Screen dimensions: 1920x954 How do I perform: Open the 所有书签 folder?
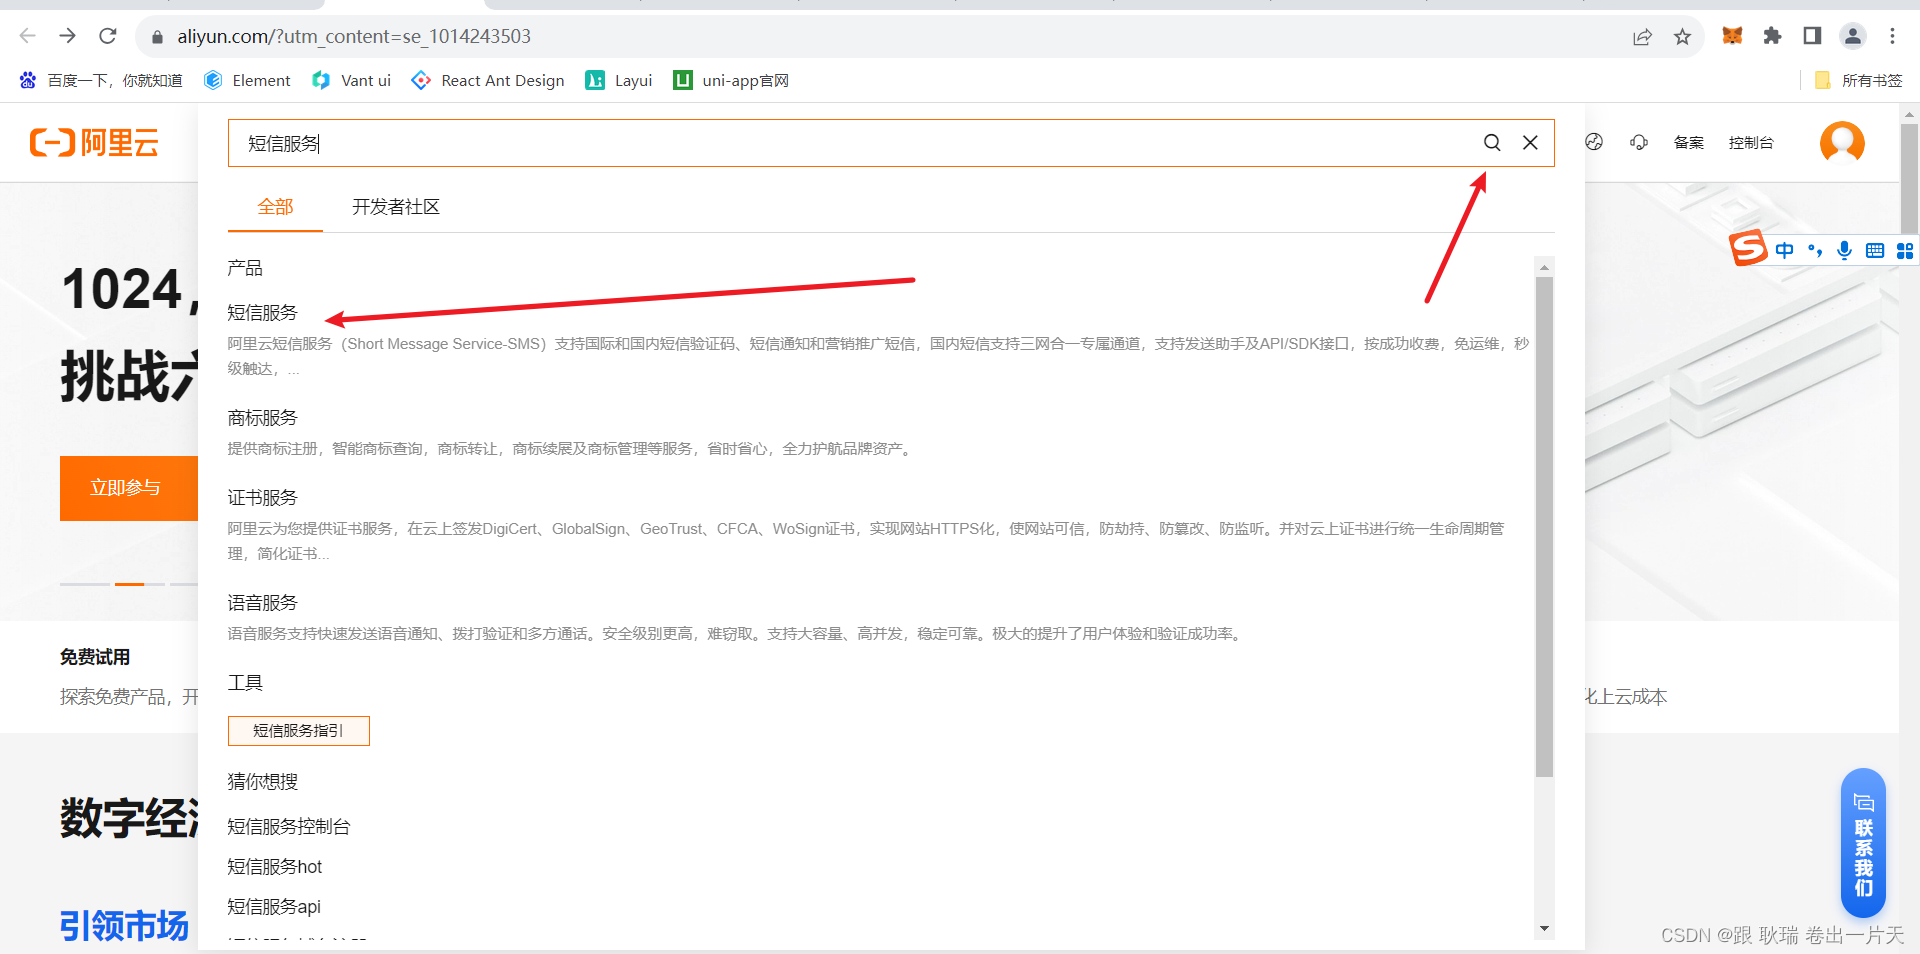(x=1859, y=80)
